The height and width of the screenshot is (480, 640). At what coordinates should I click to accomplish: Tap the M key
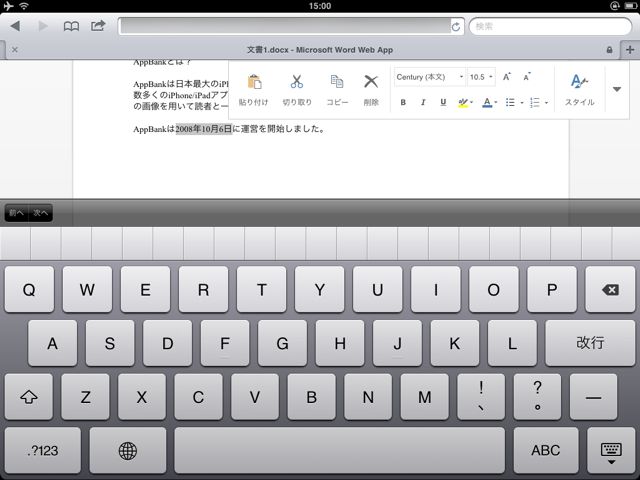point(424,397)
